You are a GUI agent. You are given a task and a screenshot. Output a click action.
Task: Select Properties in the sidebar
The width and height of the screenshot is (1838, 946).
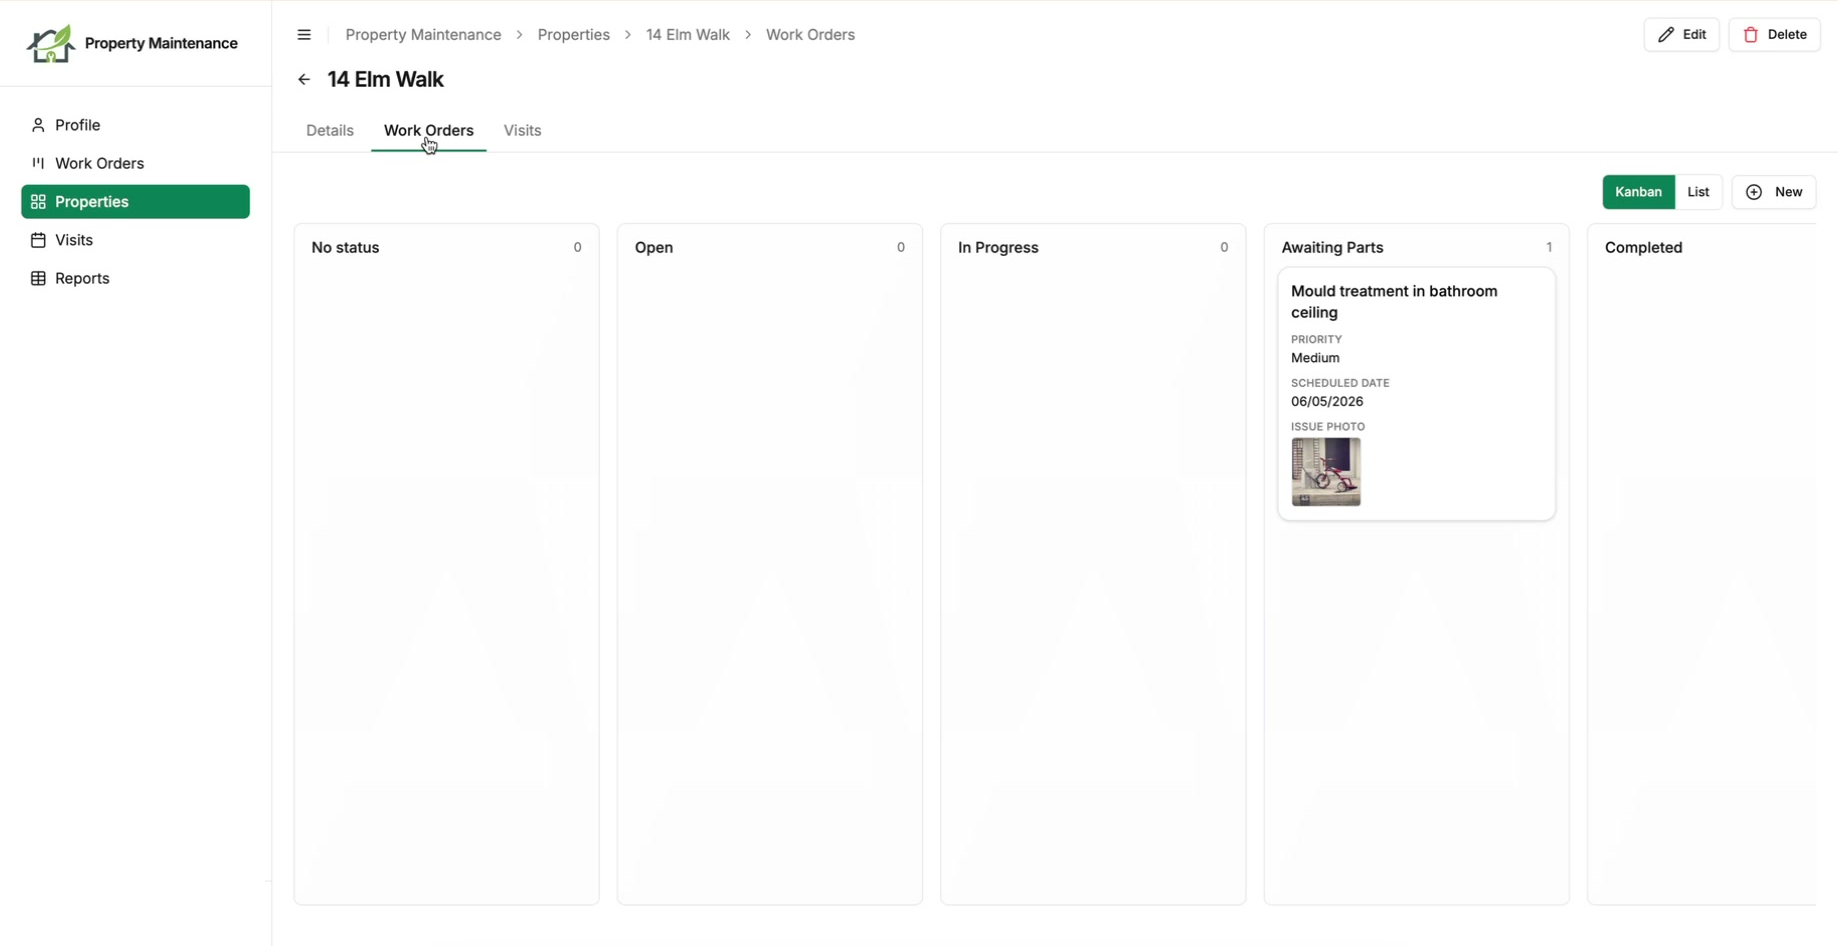[x=136, y=202]
